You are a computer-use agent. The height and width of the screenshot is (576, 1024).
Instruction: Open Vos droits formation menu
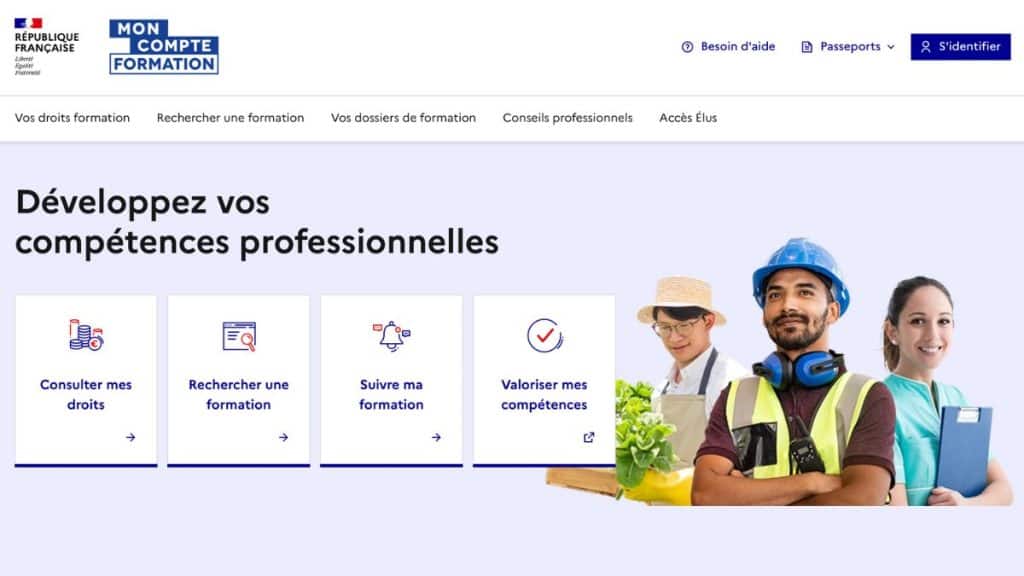pyautogui.click(x=72, y=118)
